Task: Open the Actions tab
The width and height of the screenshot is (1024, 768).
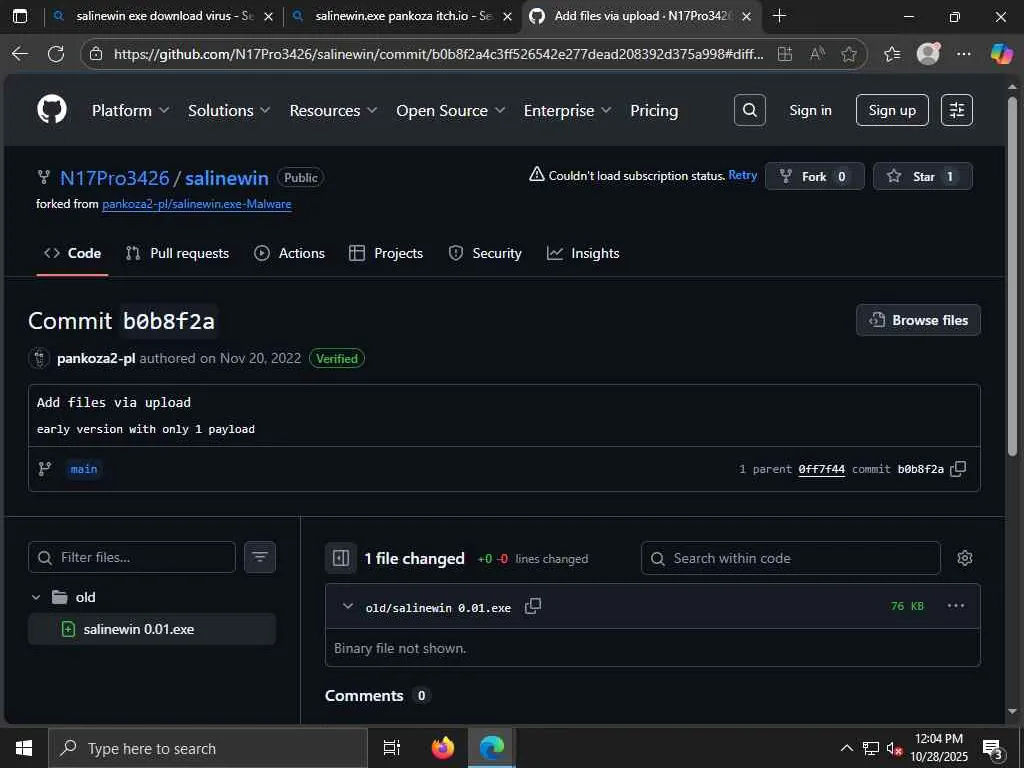Action: pyautogui.click(x=289, y=253)
